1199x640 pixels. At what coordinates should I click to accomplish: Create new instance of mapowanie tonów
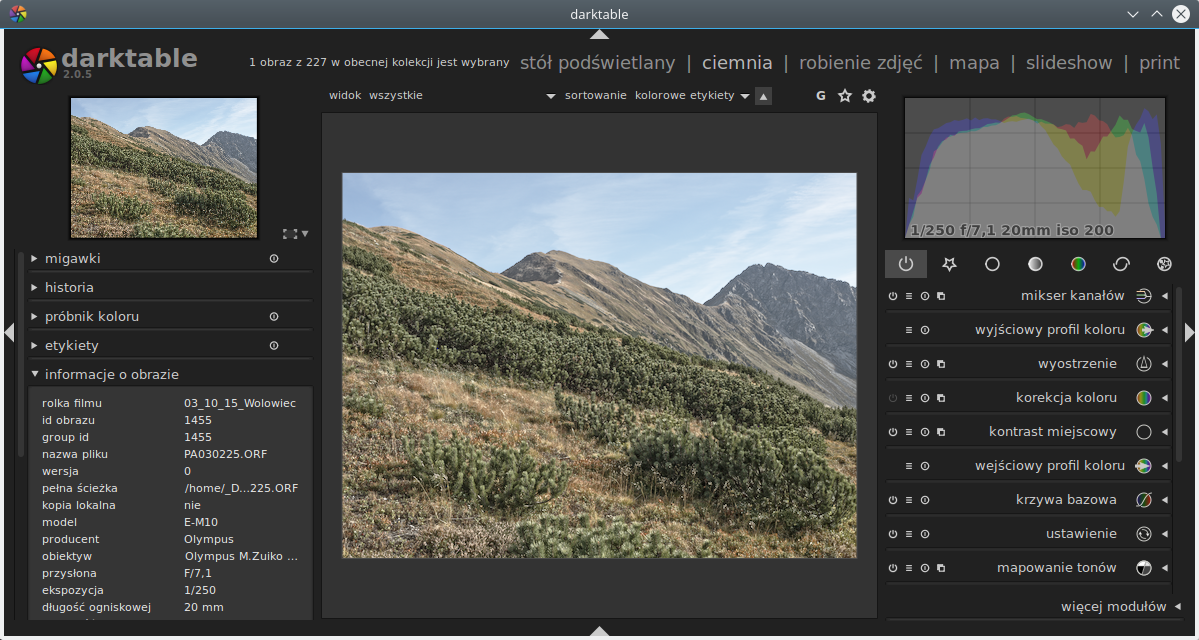(x=941, y=568)
